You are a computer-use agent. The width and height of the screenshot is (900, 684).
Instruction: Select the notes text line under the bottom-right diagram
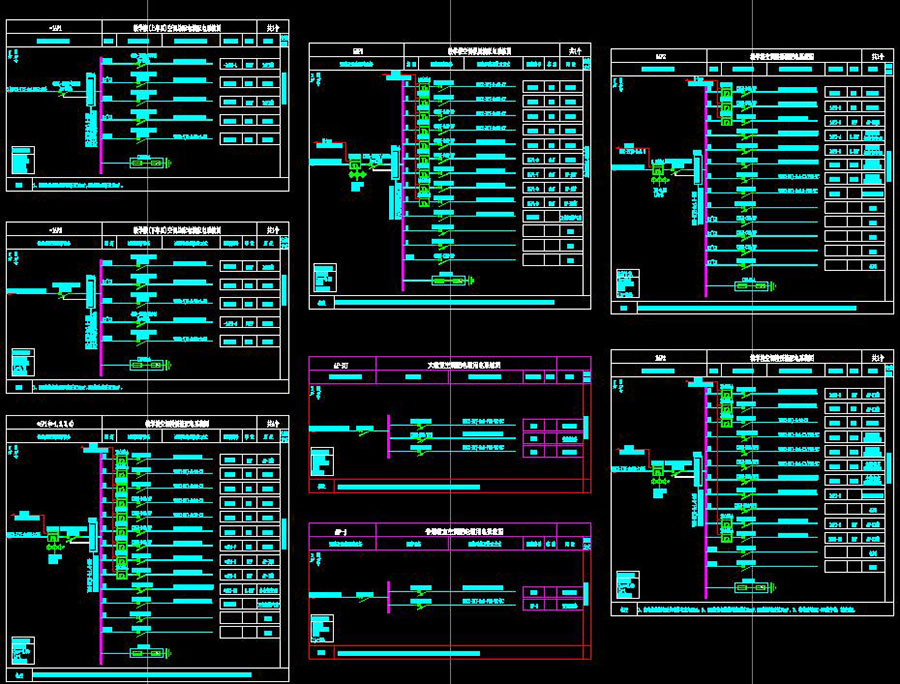pyautogui.click(x=746, y=609)
